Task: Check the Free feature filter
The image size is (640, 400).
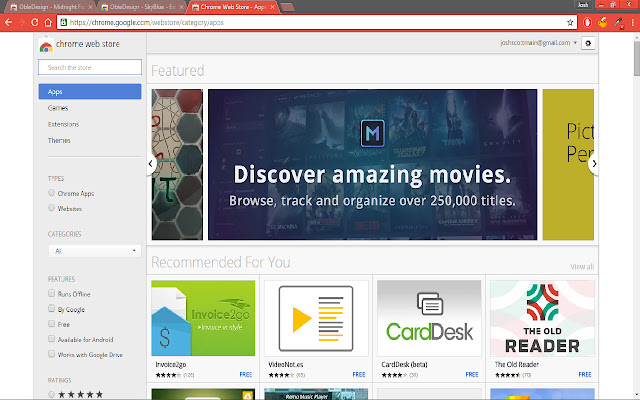Action: point(52,325)
